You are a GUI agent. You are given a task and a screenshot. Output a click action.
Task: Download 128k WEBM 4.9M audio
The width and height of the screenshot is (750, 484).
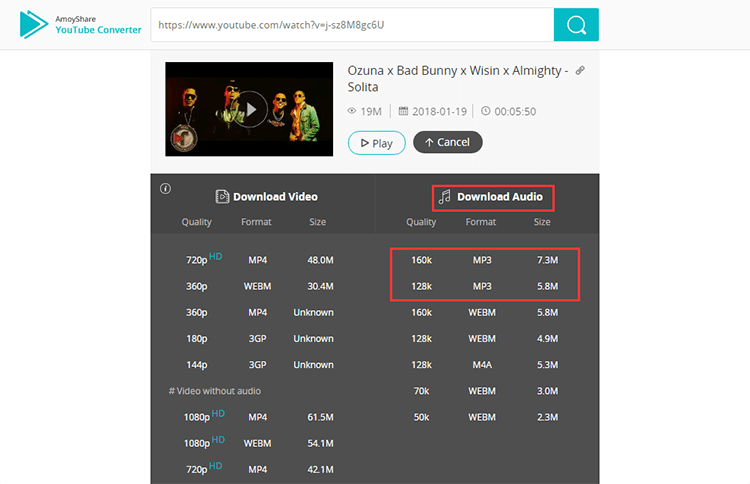485,339
